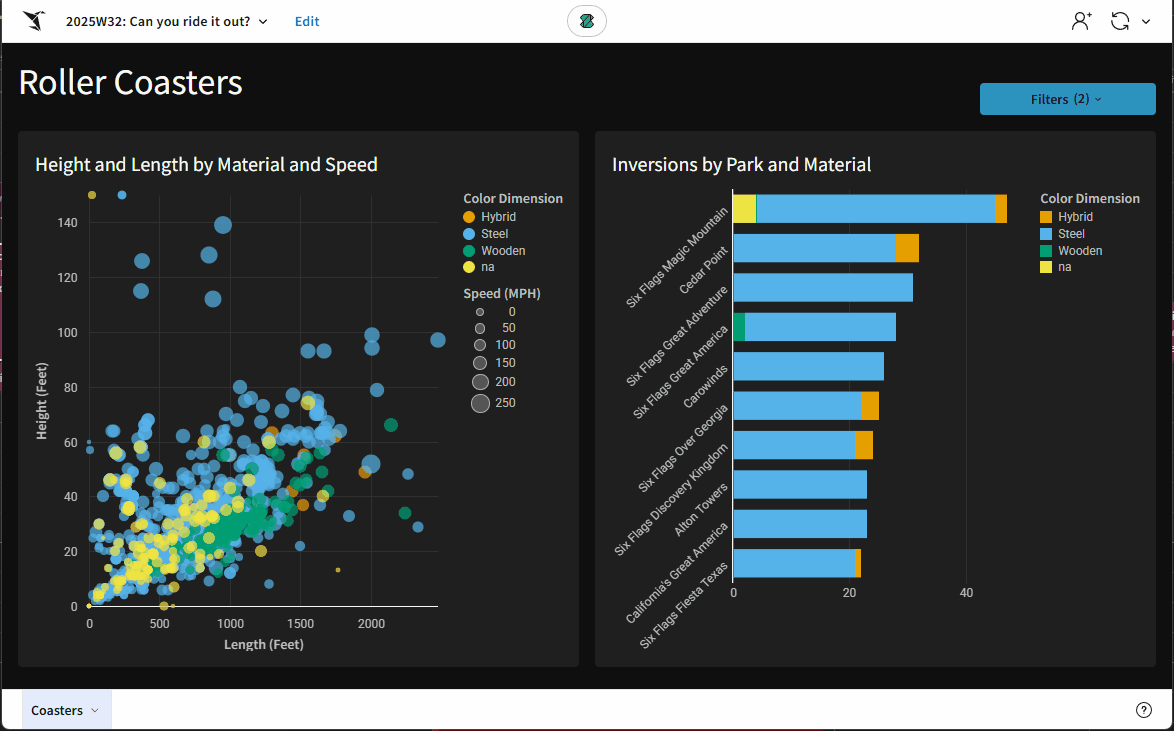Click the green badge icon in header
Image resolution: width=1174 pixels, height=731 pixels.
pos(586,21)
